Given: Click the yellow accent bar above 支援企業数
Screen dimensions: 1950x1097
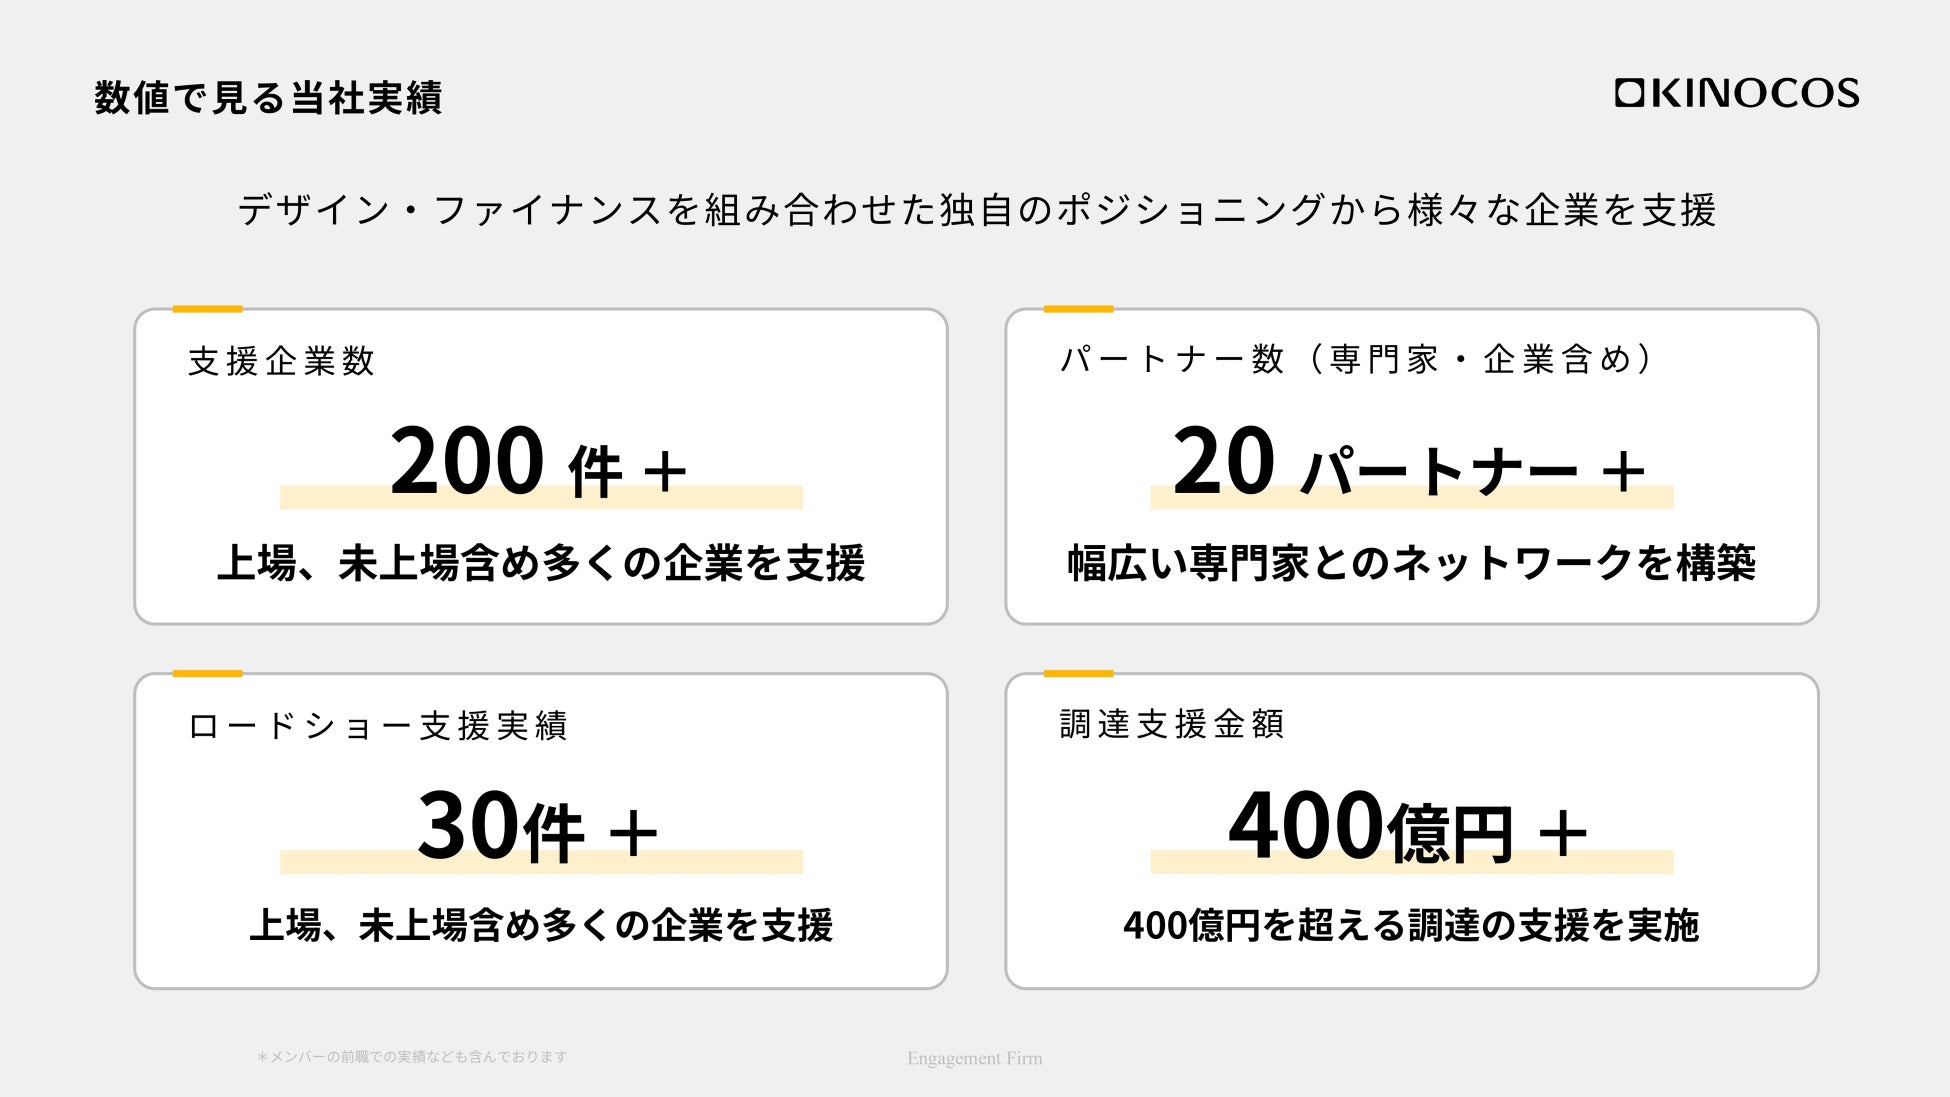Looking at the screenshot, I should click(x=207, y=309).
